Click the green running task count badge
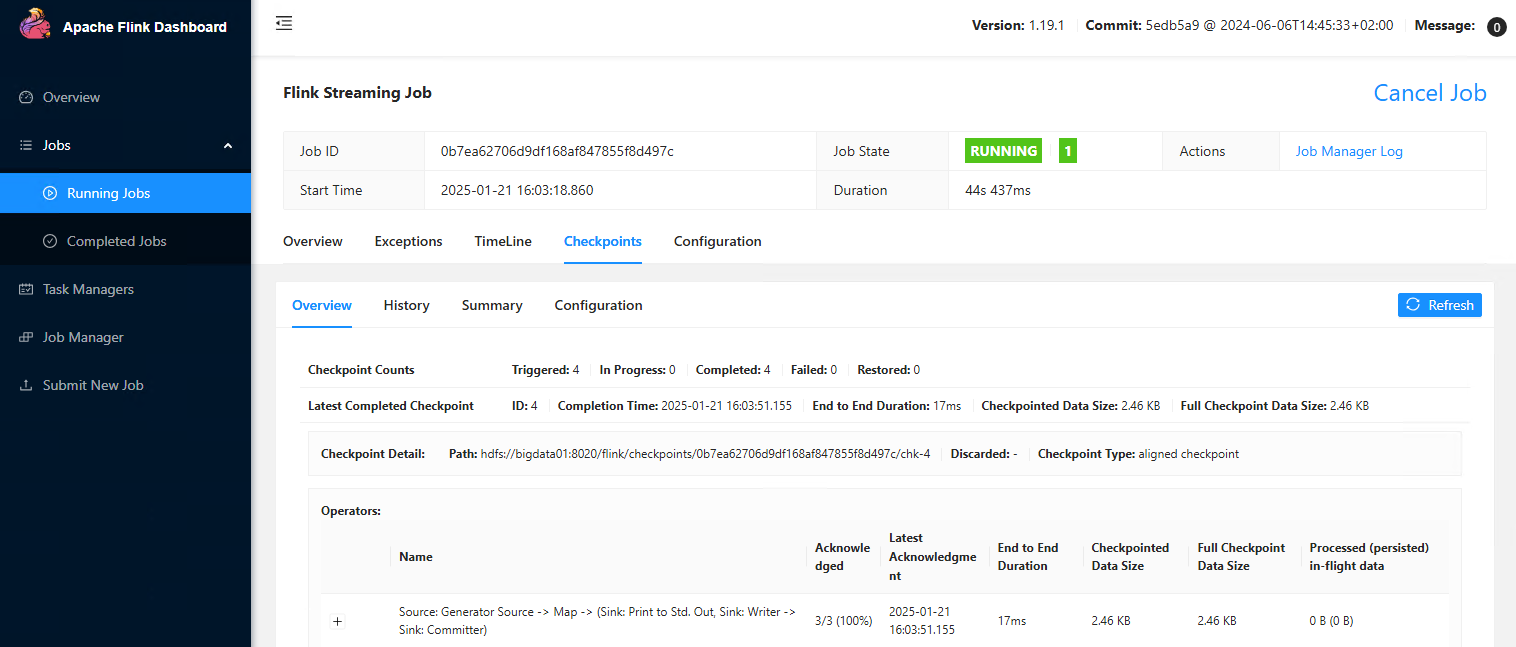 click(1067, 151)
